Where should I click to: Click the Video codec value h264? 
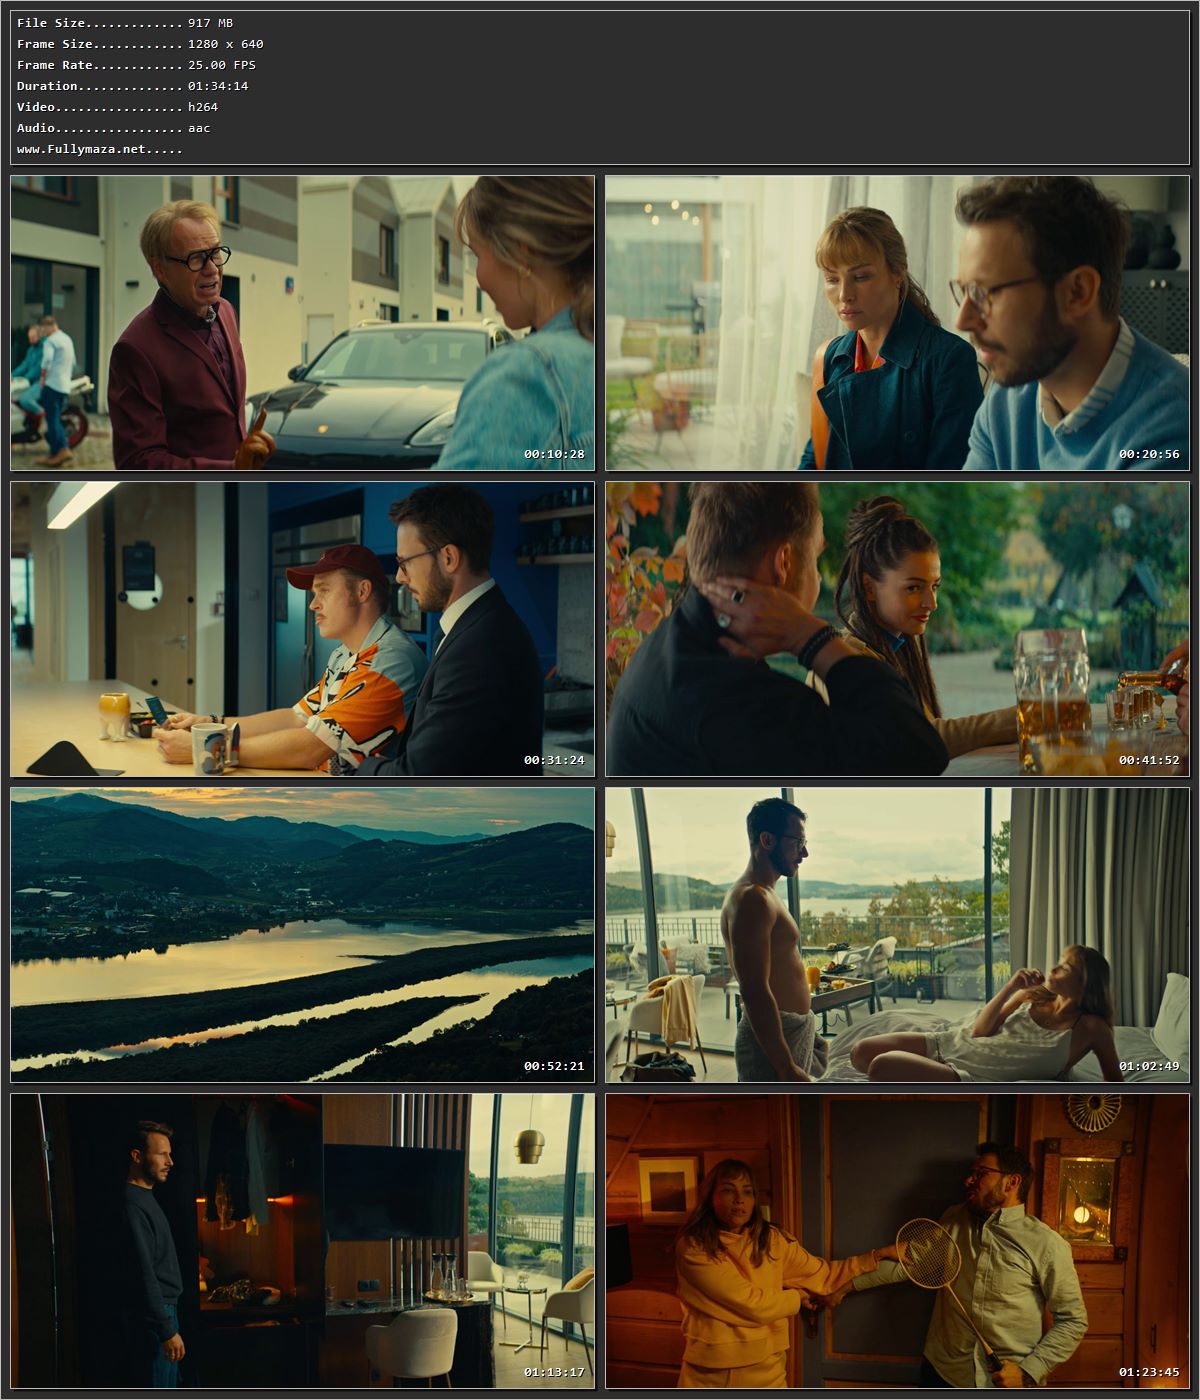[203, 107]
